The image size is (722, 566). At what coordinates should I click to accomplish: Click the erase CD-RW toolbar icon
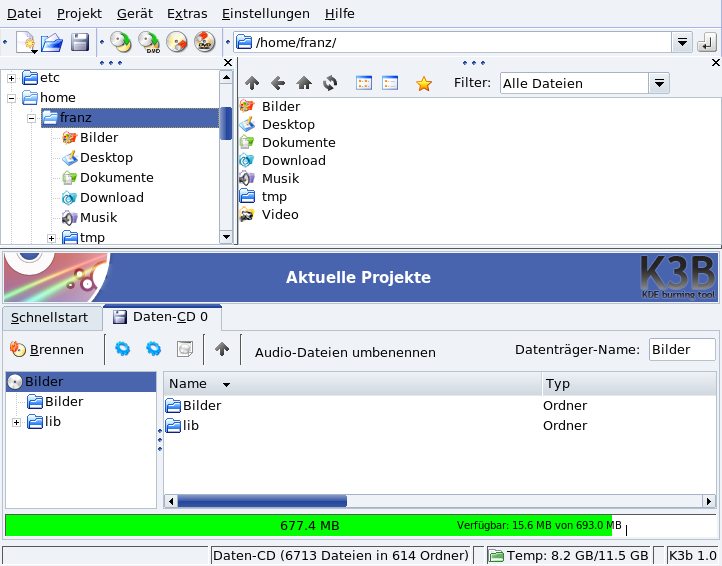pyautogui.click(x=177, y=42)
